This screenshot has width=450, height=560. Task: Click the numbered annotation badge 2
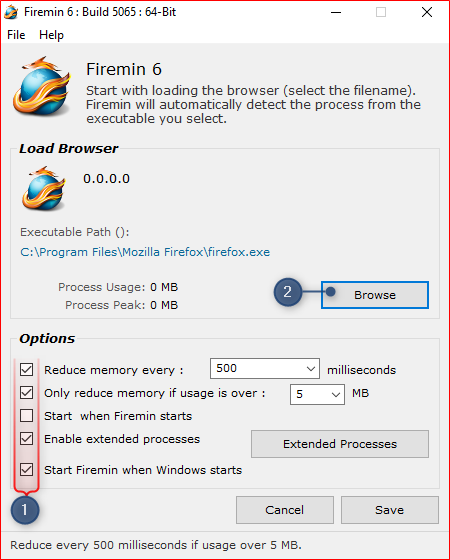coord(288,292)
